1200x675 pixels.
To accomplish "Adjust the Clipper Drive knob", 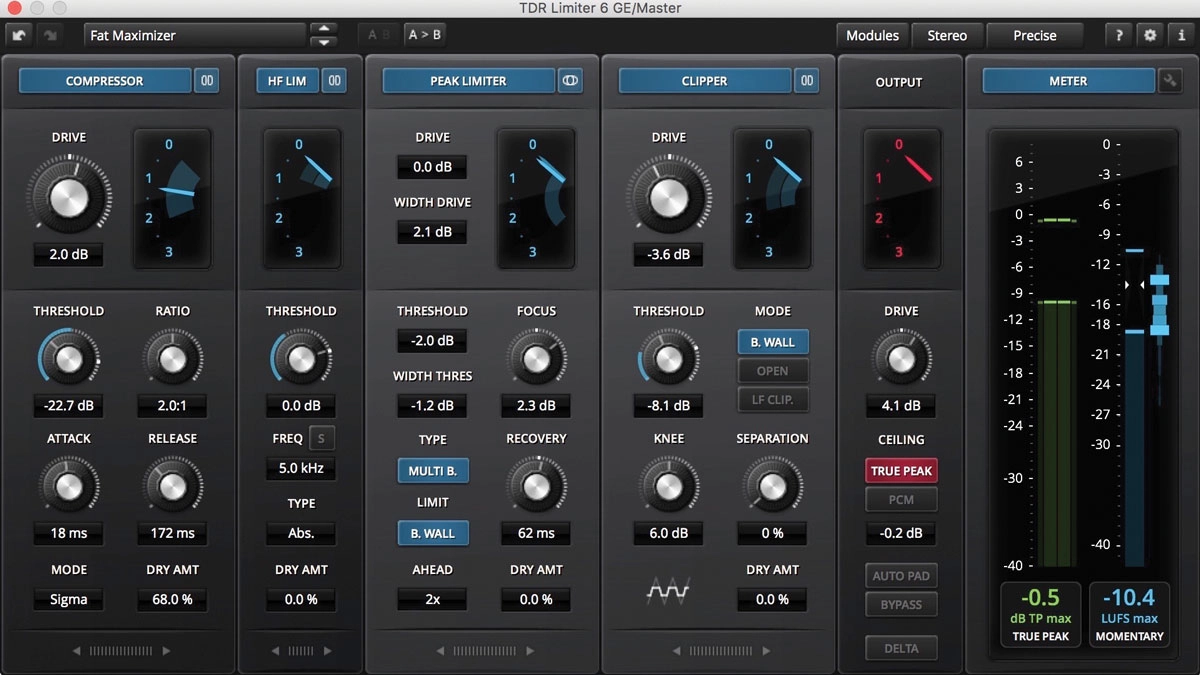I will click(668, 197).
